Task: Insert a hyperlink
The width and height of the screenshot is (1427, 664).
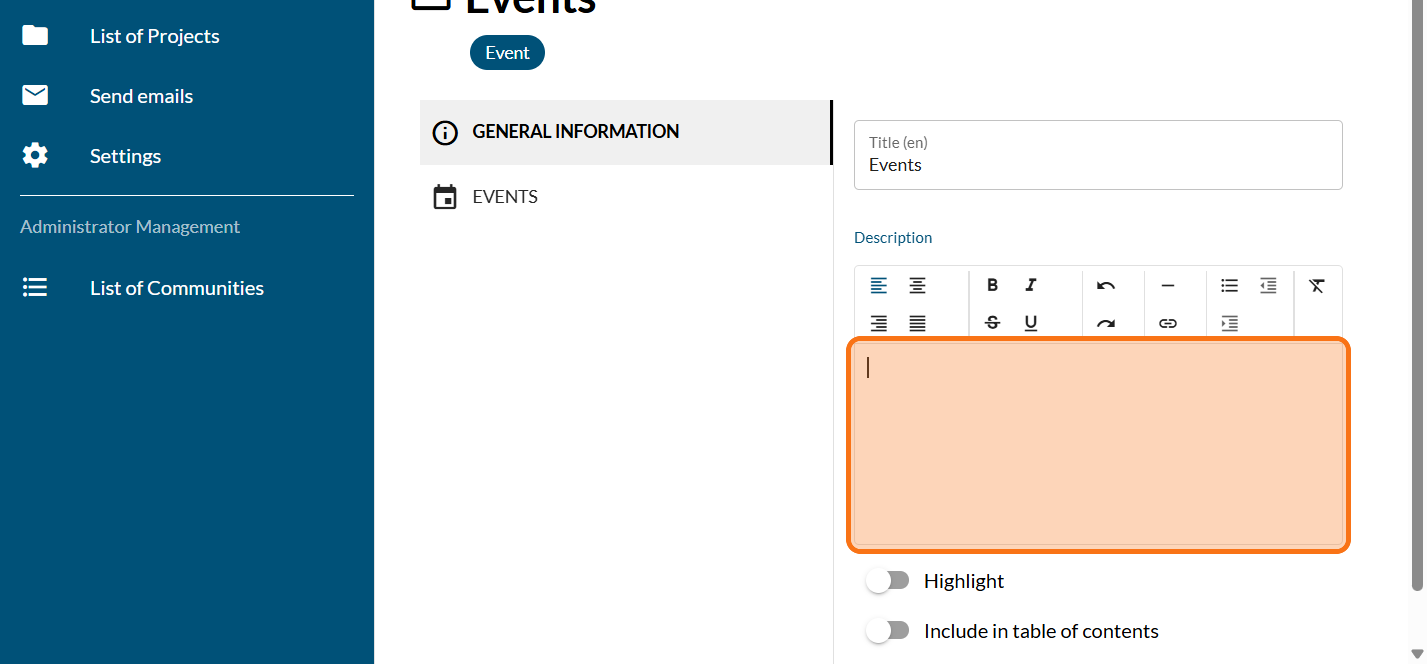Action: [1167, 323]
